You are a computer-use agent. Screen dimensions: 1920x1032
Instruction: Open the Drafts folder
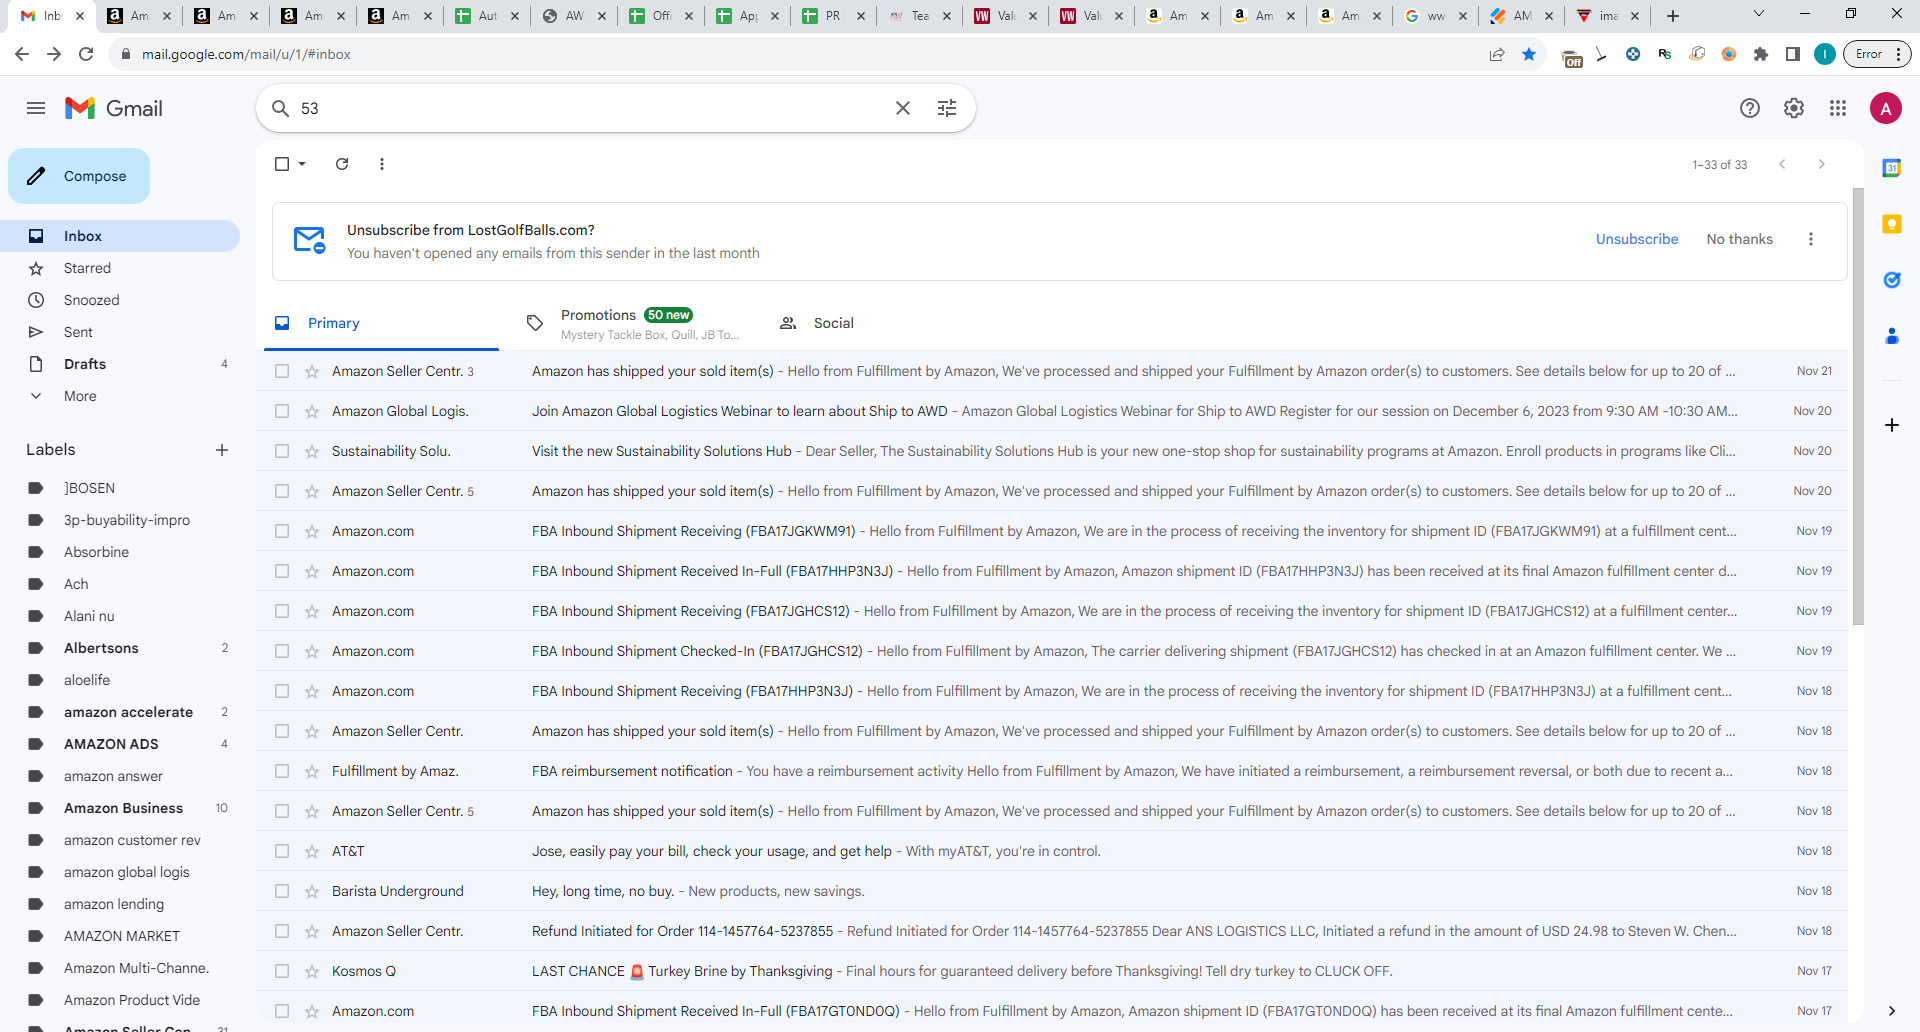(x=120, y=364)
